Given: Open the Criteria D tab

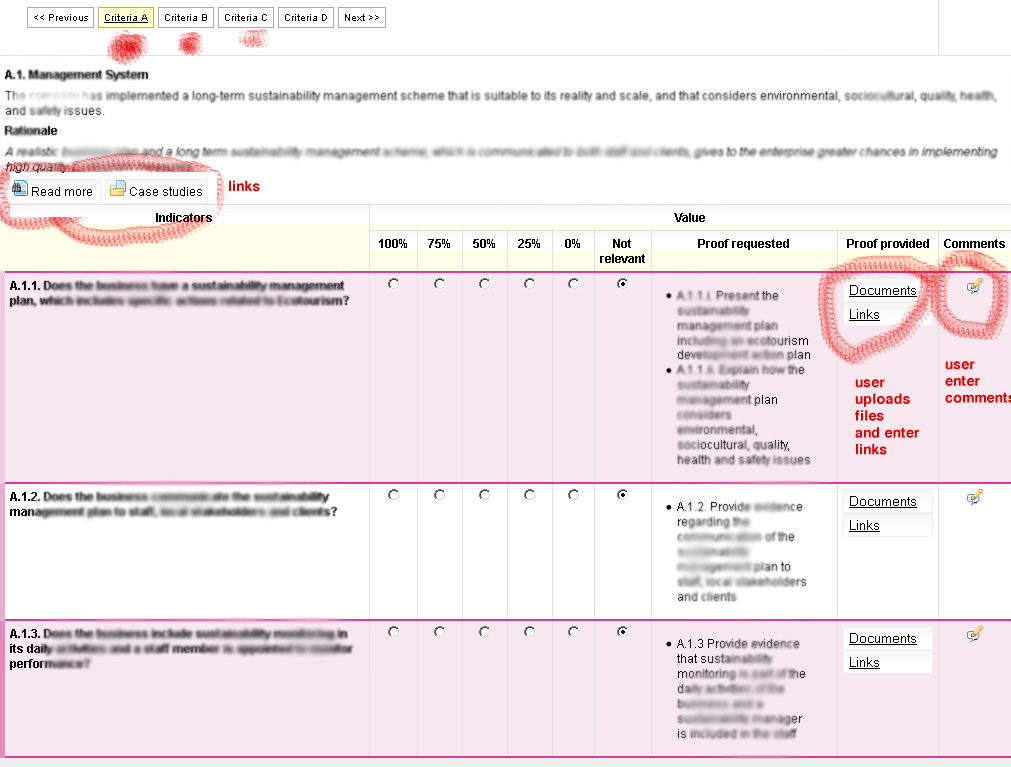Looking at the screenshot, I should (x=306, y=18).
